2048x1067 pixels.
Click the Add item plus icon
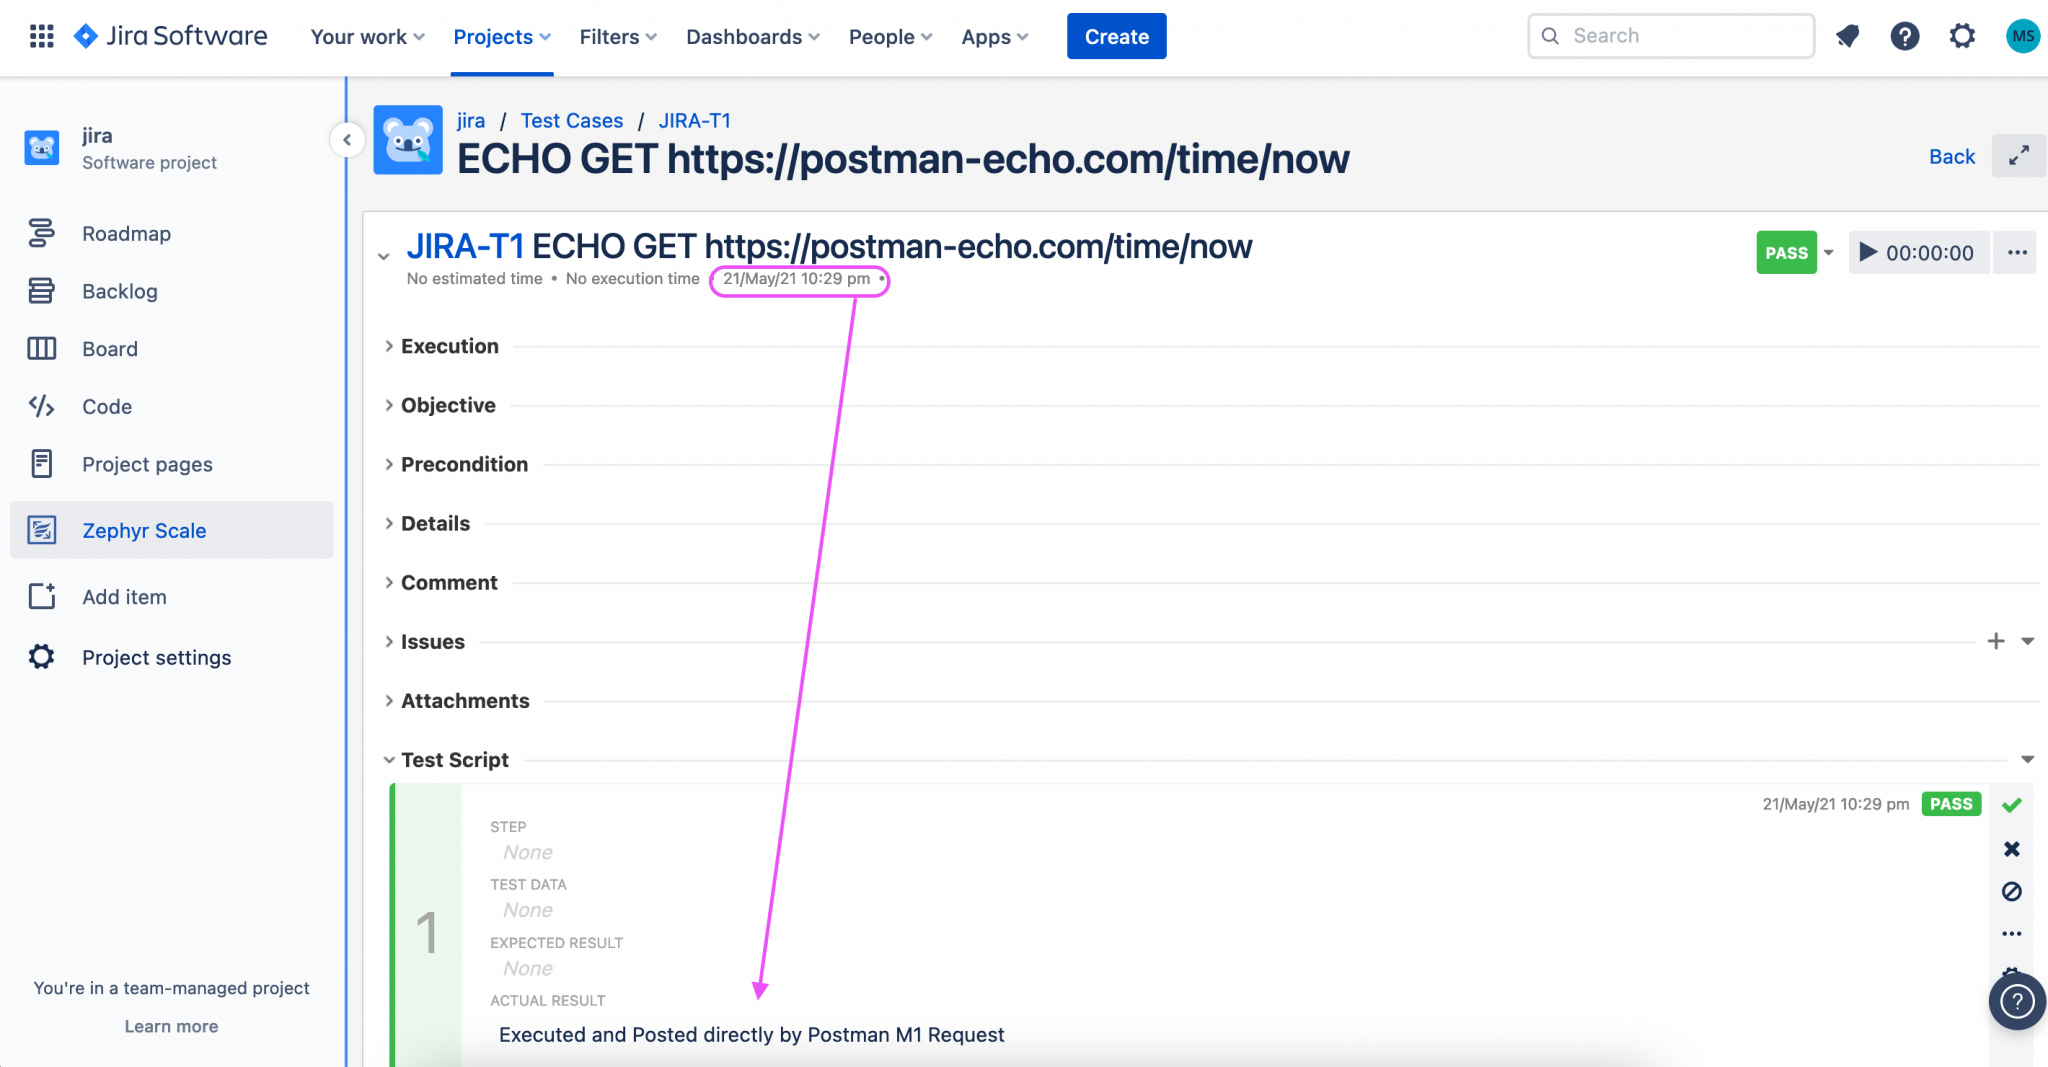[41, 596]
